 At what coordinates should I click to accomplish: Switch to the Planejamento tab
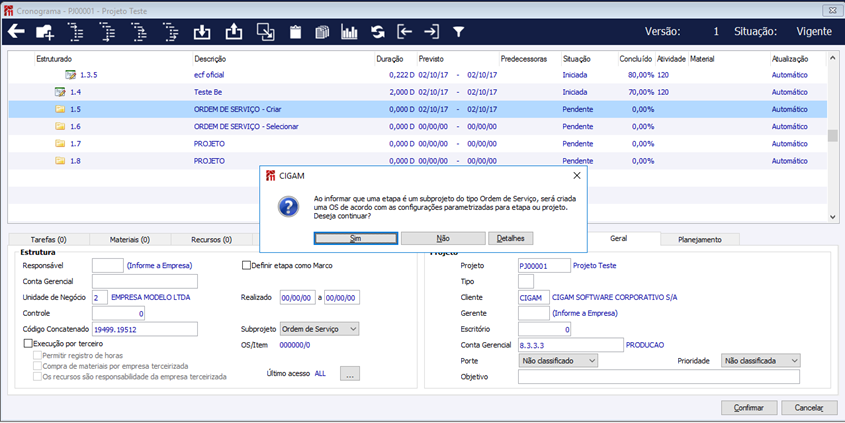(x=700, y=240)
